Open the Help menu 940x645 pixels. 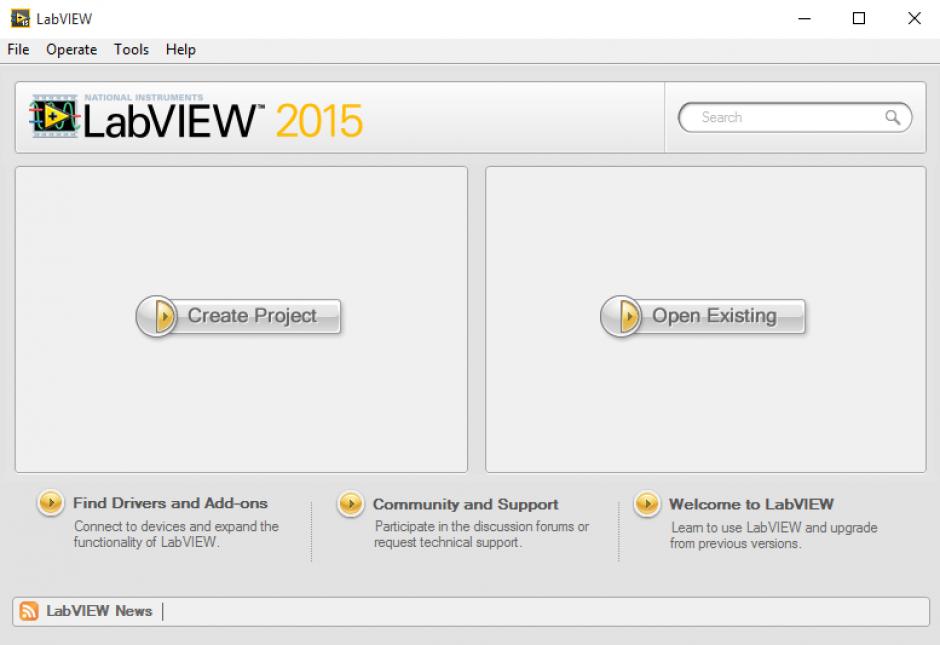pyautogui.click(x=180, y=50)
